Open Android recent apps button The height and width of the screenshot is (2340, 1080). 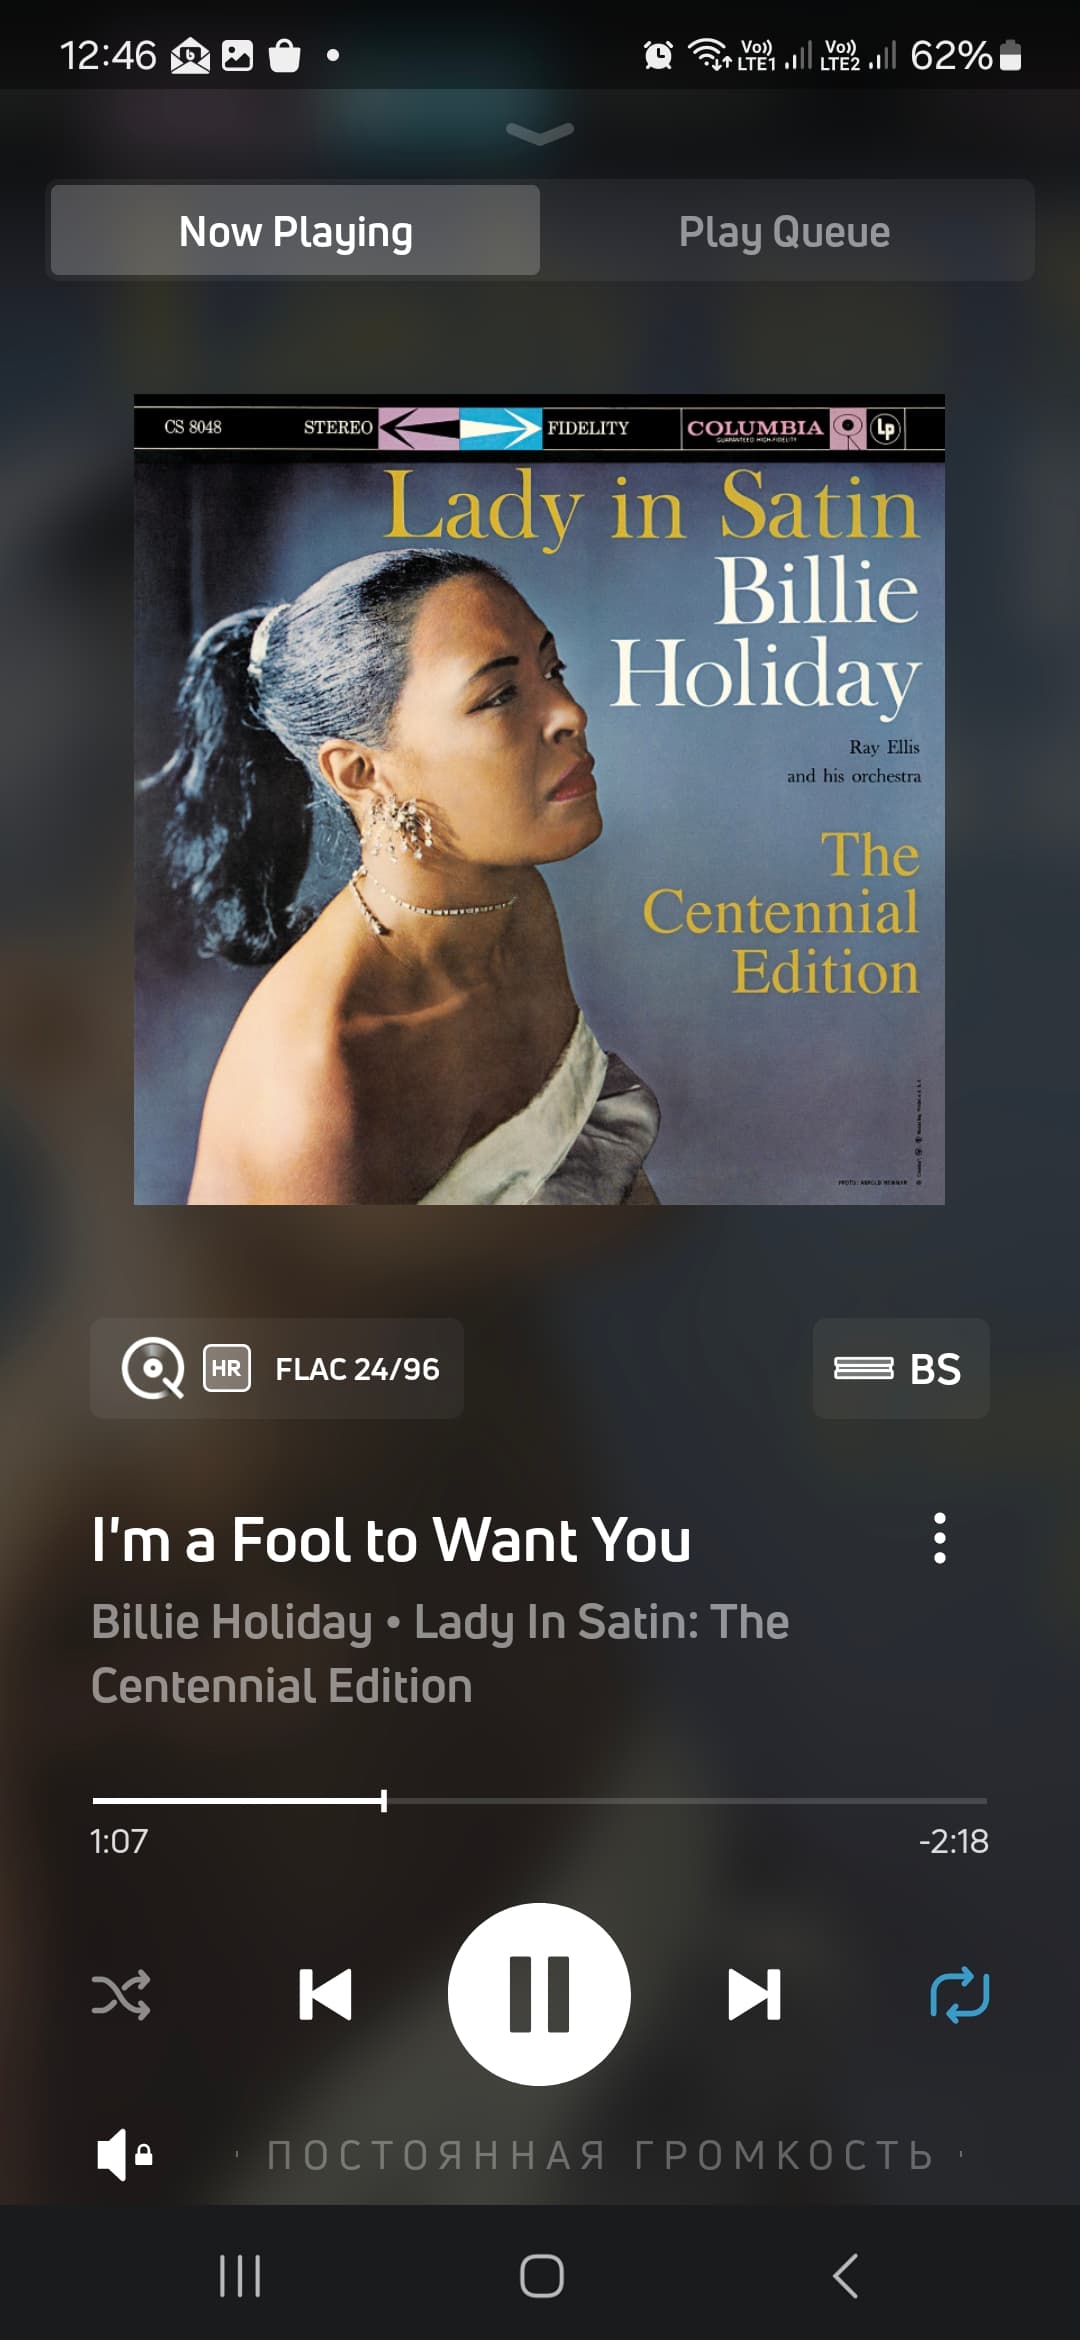coord(240,2276)
